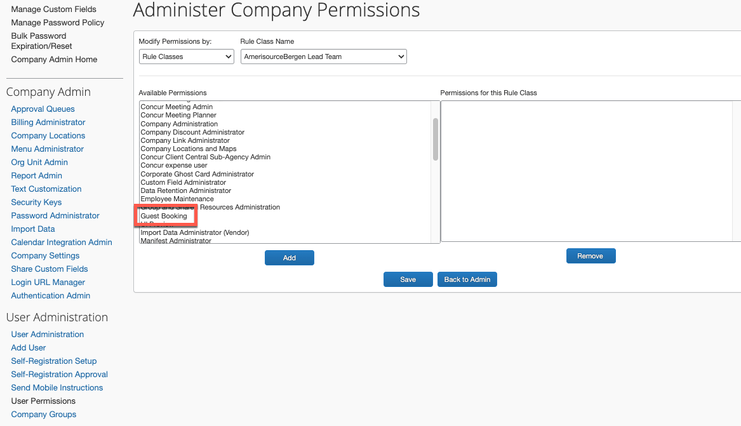Select Concur Meeting Planner permission
This screenshot has height=426, width=741.
coord(178,115)
